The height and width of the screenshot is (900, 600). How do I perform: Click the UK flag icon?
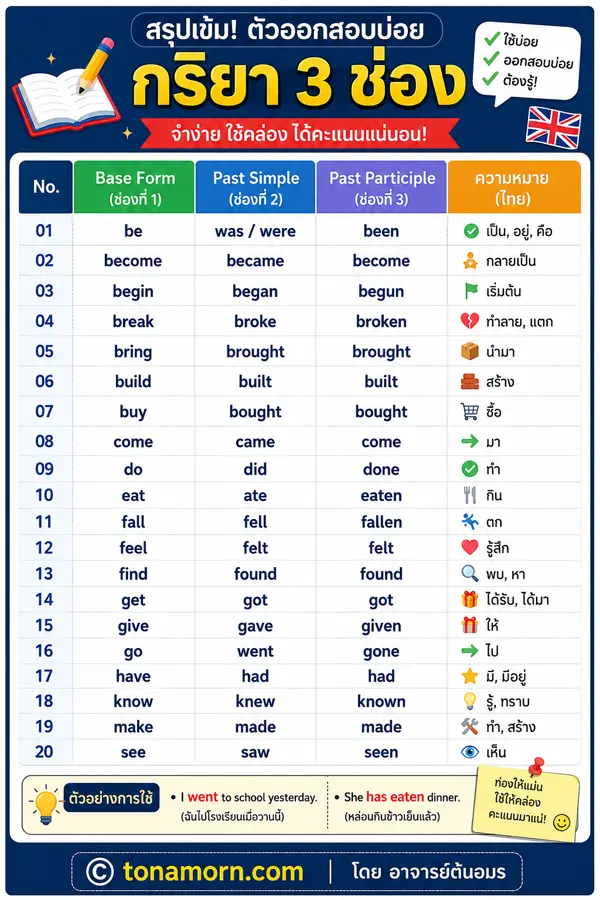pyautogui.click(x=553, y=127)
